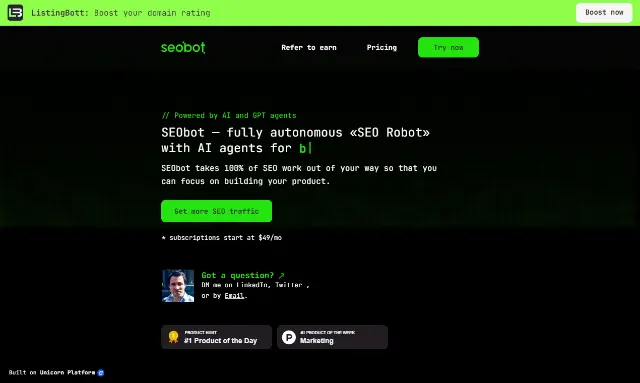Open the Product of the Week Marketing badge

click(332, 337)
